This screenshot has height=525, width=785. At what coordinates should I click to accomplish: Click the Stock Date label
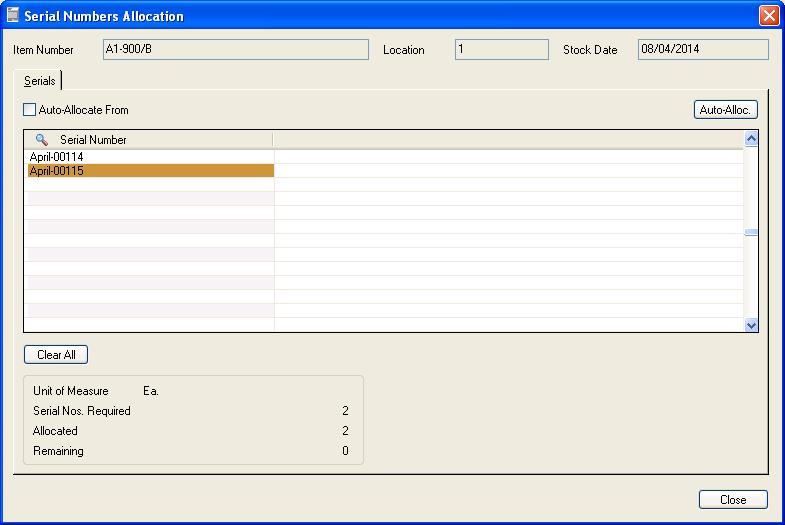click(590, 50)
